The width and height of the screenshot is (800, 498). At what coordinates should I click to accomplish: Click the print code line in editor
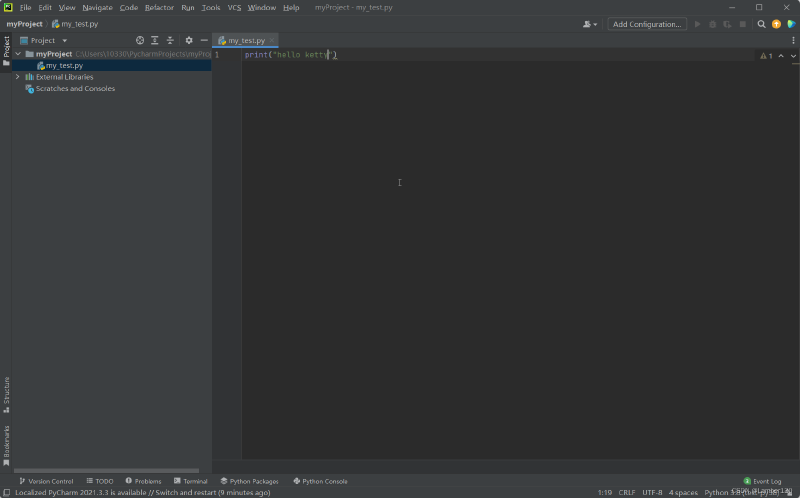291,55
